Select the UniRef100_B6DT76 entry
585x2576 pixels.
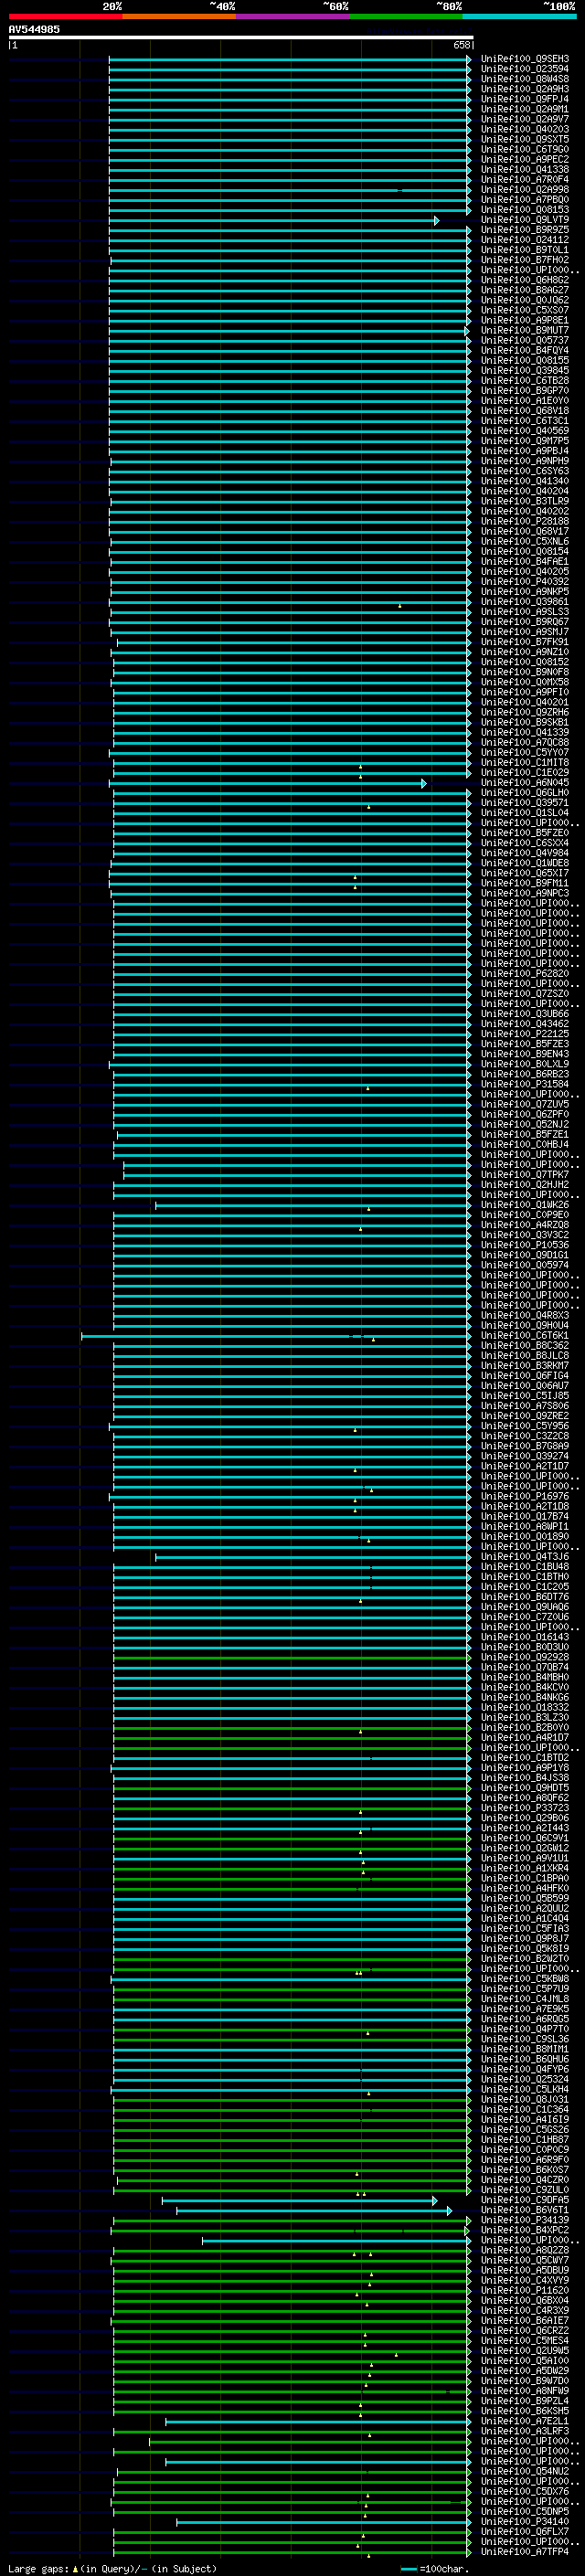[x=525, y=1597]
